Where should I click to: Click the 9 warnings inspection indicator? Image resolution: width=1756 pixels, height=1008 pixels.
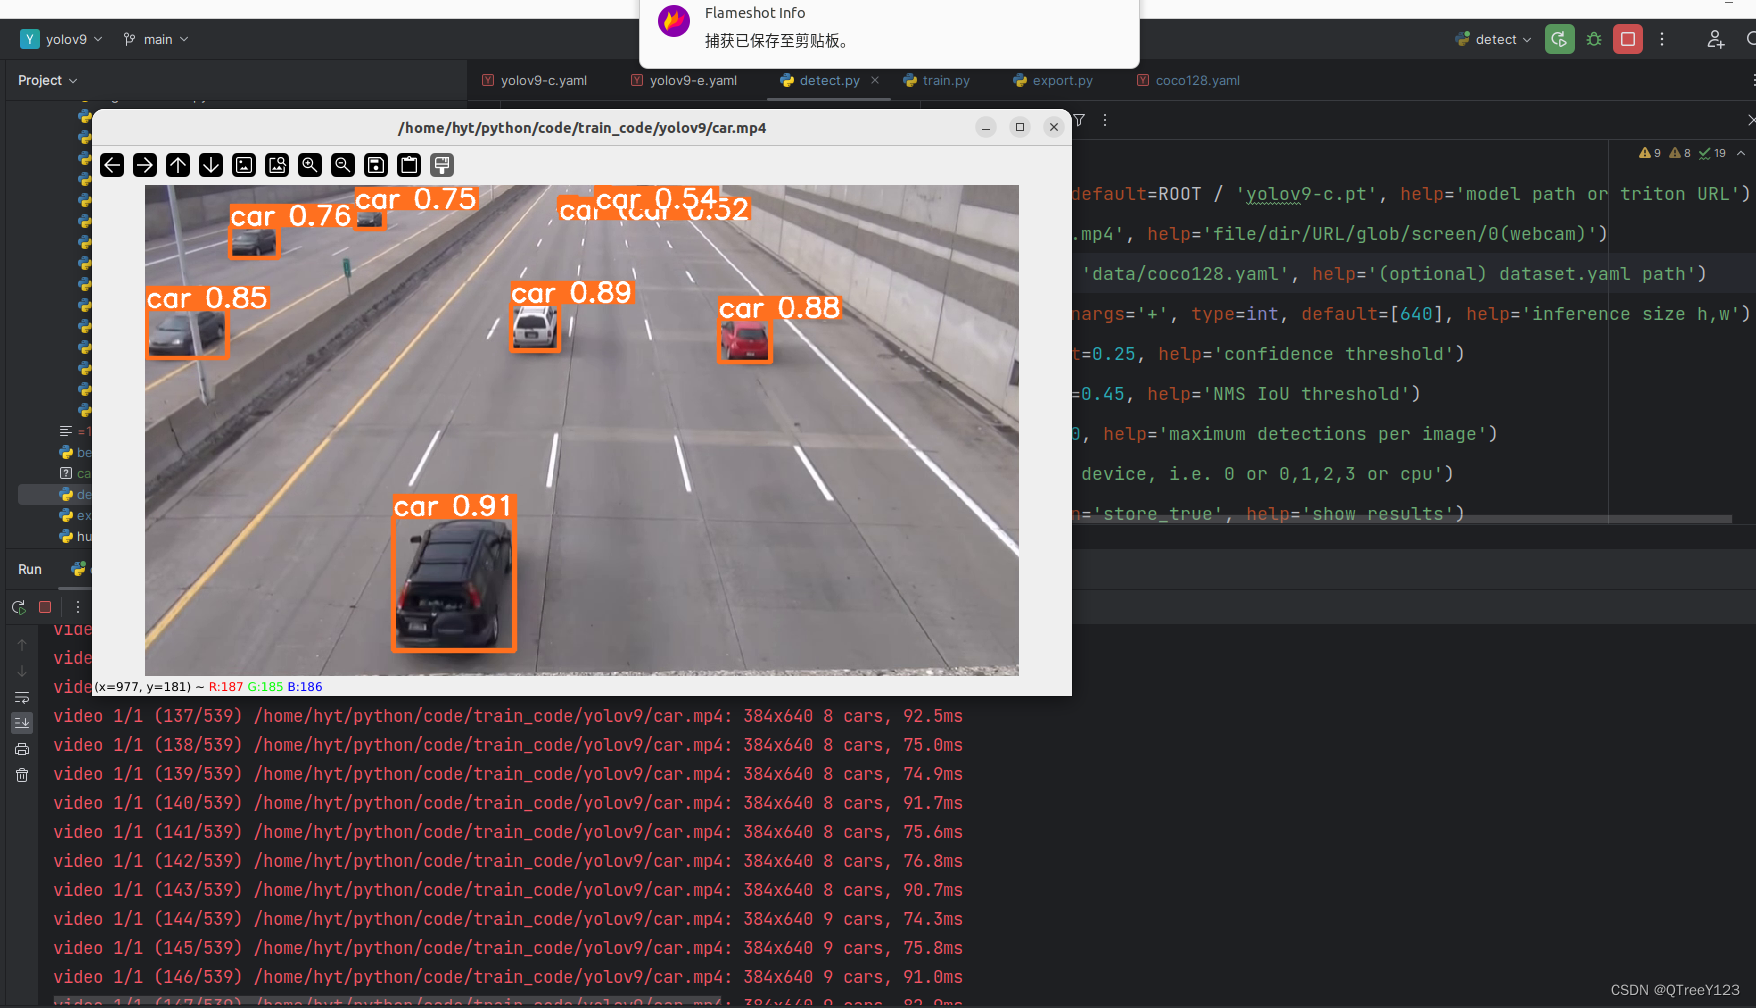[1650, 153]
